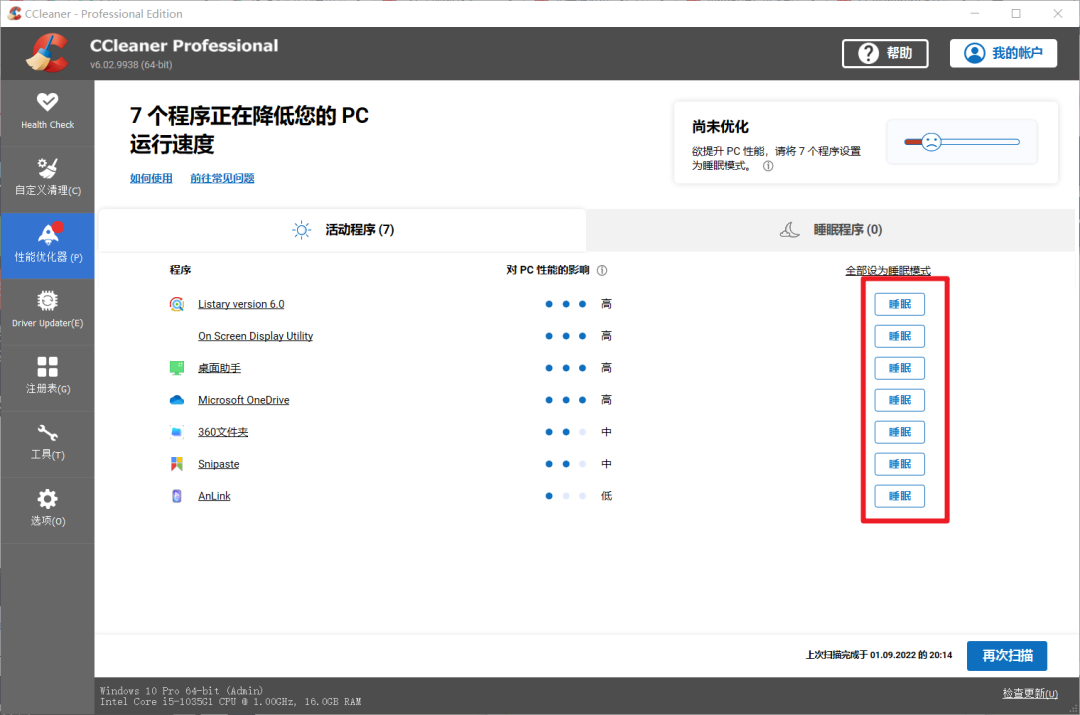This screenshot has height=715, width=1080.
Task: Click the last scan time text
Action: (879, 655)
